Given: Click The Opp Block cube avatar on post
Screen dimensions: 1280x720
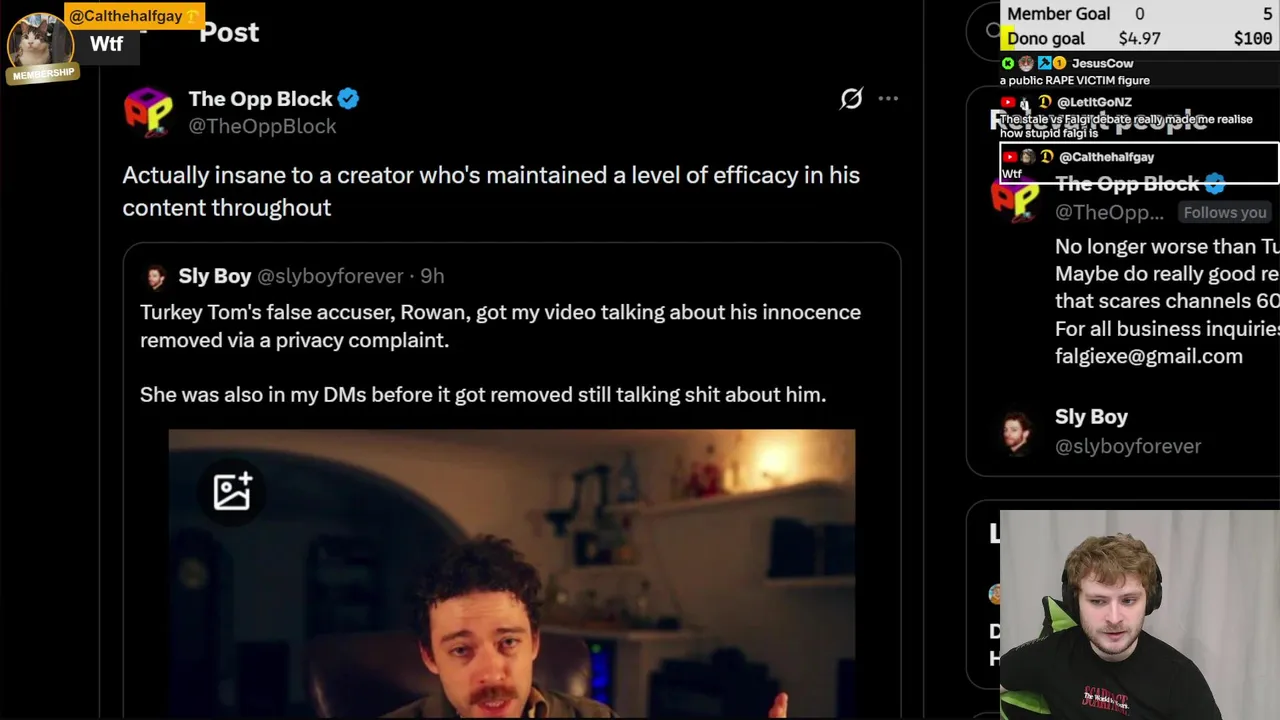Looking at the screenshot, I should [148, 112].
